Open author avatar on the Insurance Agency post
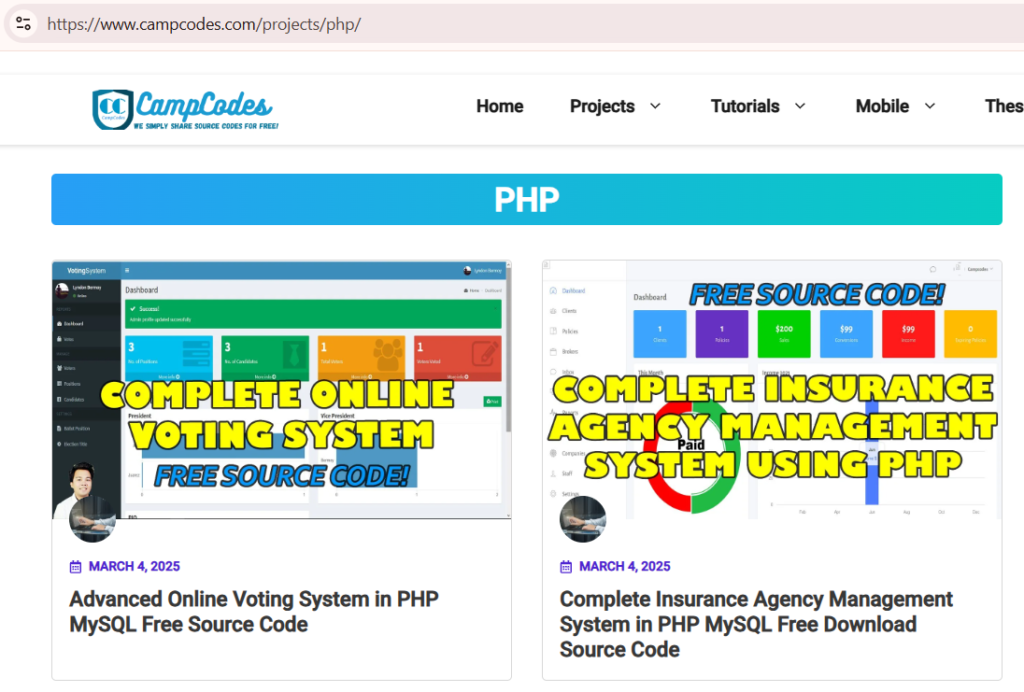 (583, 518)
